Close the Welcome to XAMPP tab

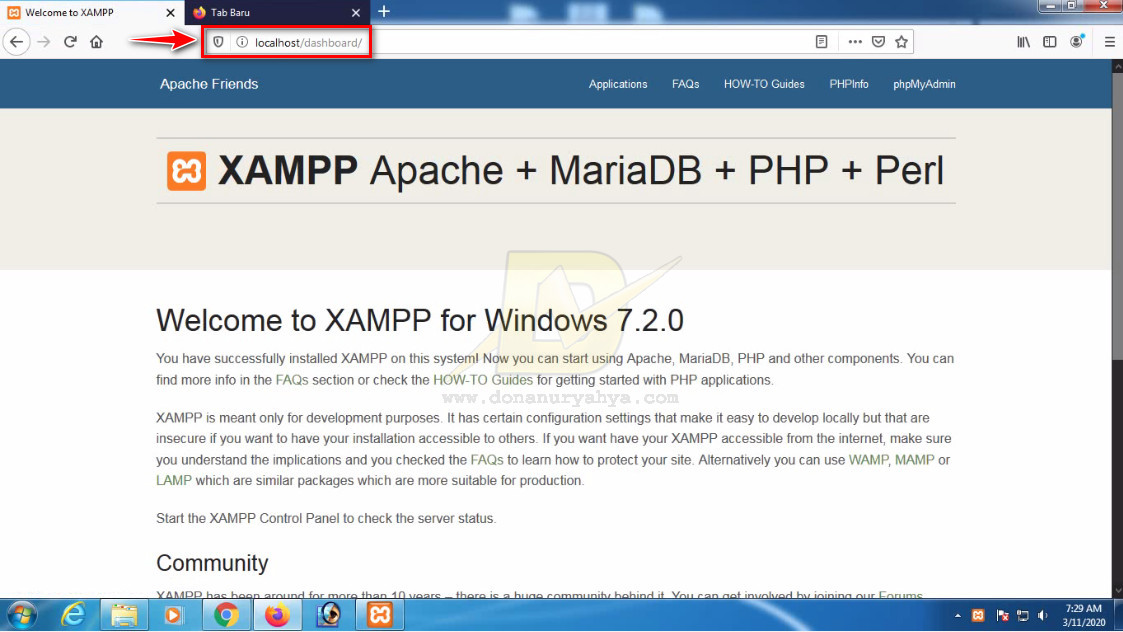[170, 13]
